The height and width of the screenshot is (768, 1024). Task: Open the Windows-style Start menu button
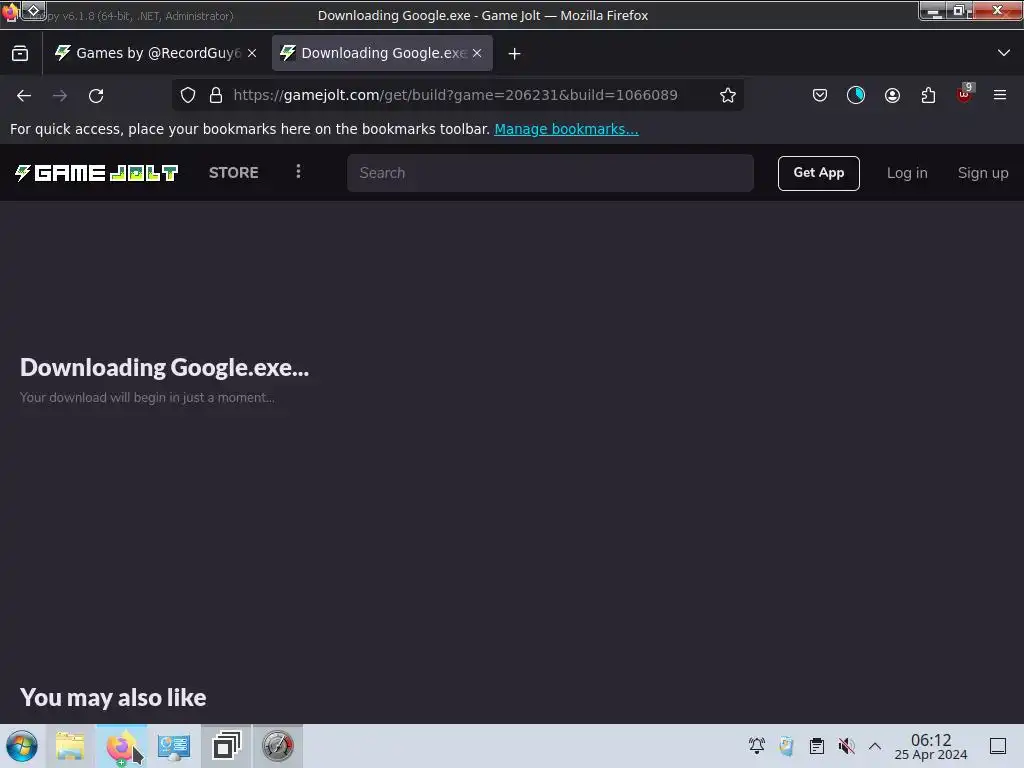click(x=22, y=746)
